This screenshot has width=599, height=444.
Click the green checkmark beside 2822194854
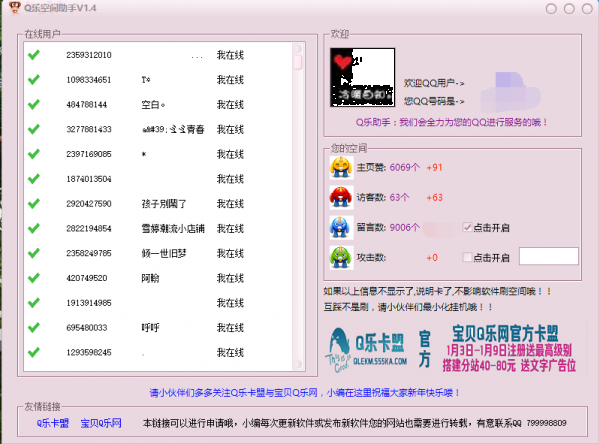pos(34,228)
